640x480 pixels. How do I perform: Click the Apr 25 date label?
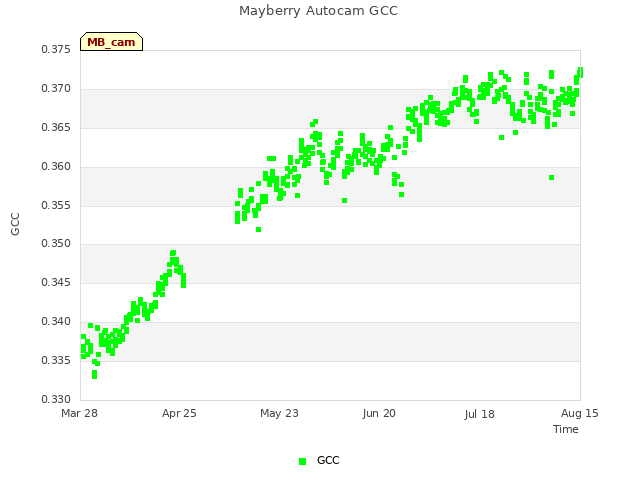point(179,413)
